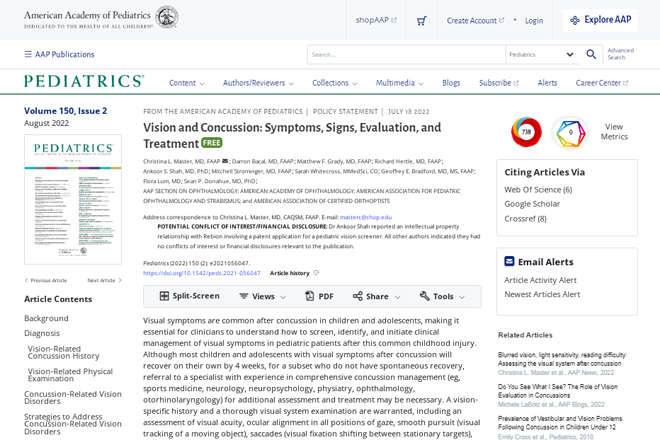Click the journal issue cover thumbnail

coord(73,199)
